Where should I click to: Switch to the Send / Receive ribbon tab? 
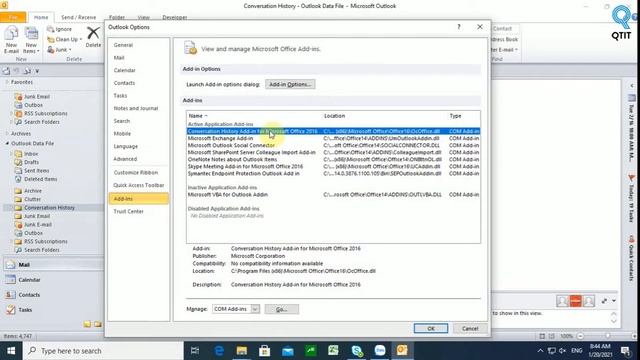[x=78, y=17]
